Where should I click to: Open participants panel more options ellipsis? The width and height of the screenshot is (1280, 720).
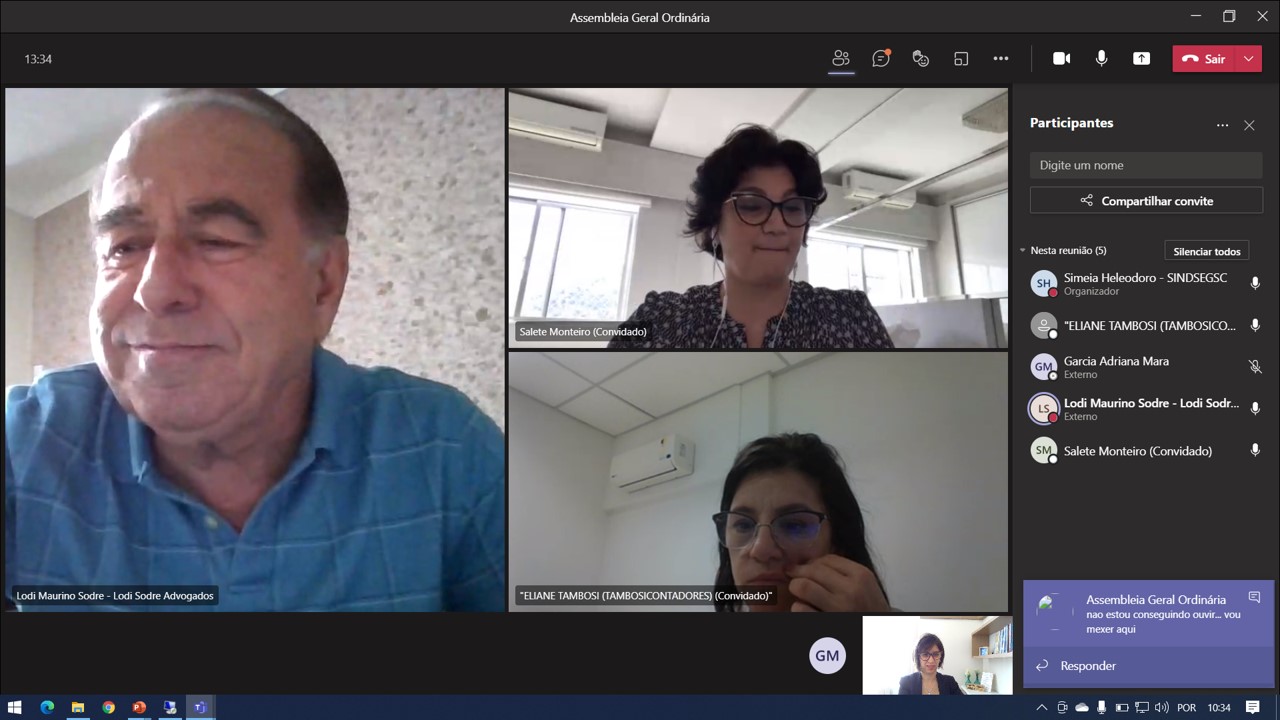point(1222,125)
